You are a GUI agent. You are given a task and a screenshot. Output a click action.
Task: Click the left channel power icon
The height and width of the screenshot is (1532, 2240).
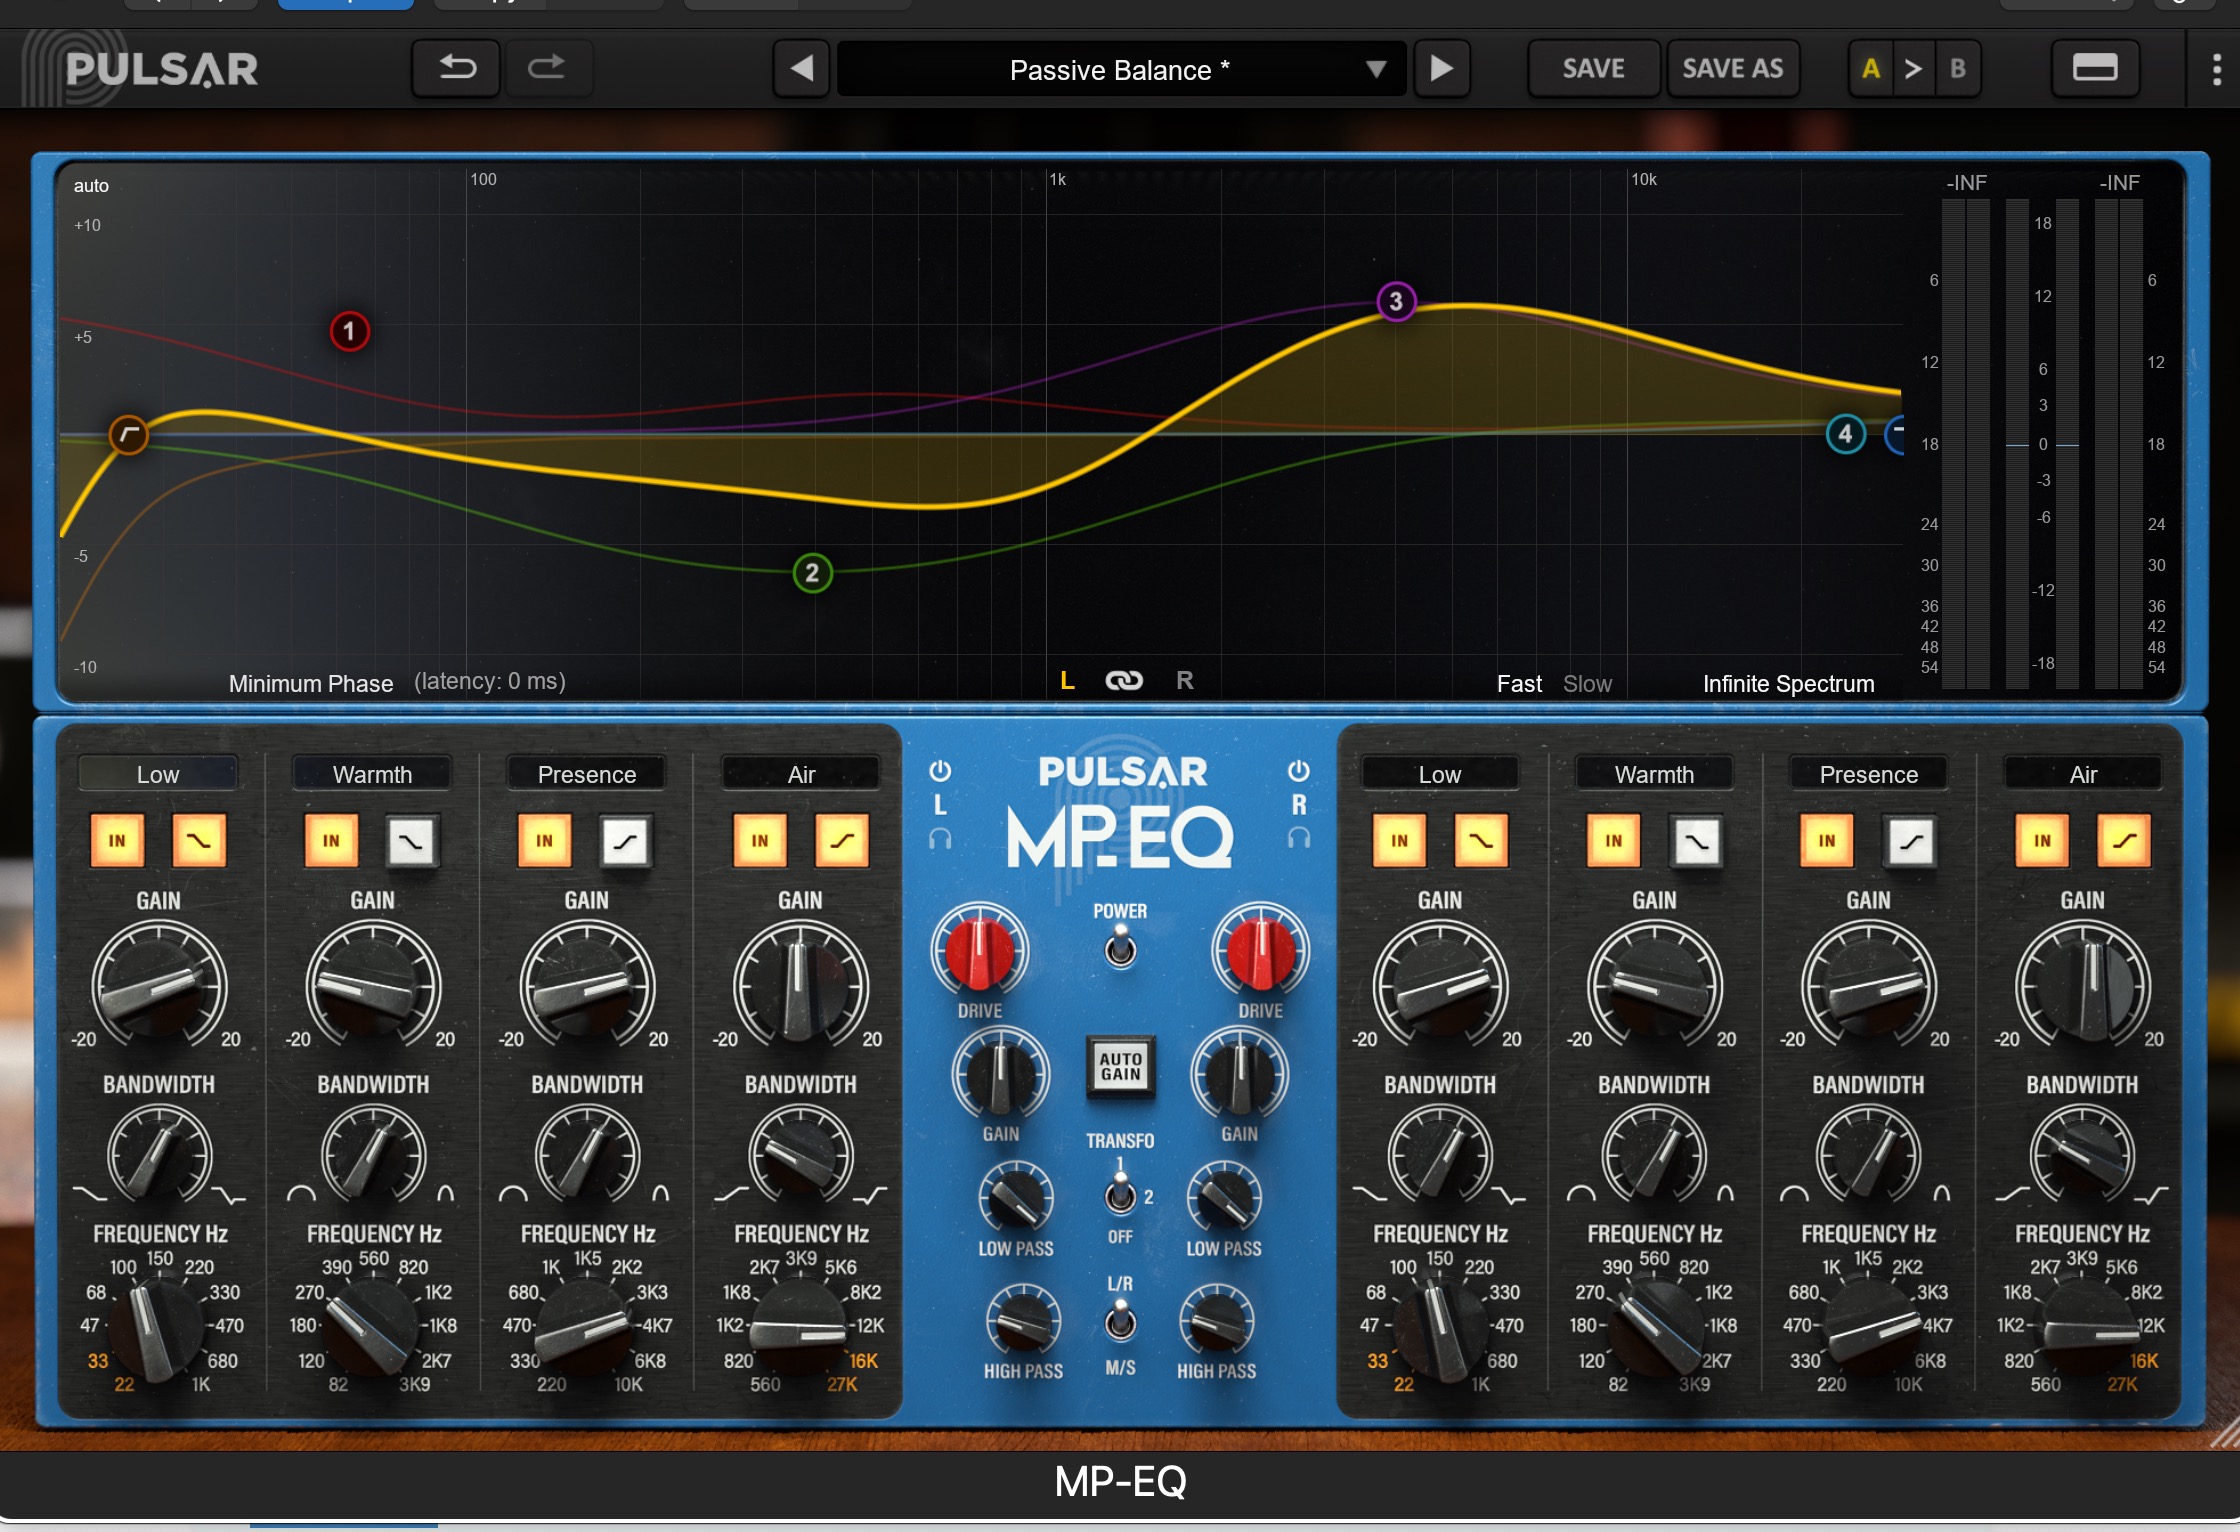click(941, 770)
